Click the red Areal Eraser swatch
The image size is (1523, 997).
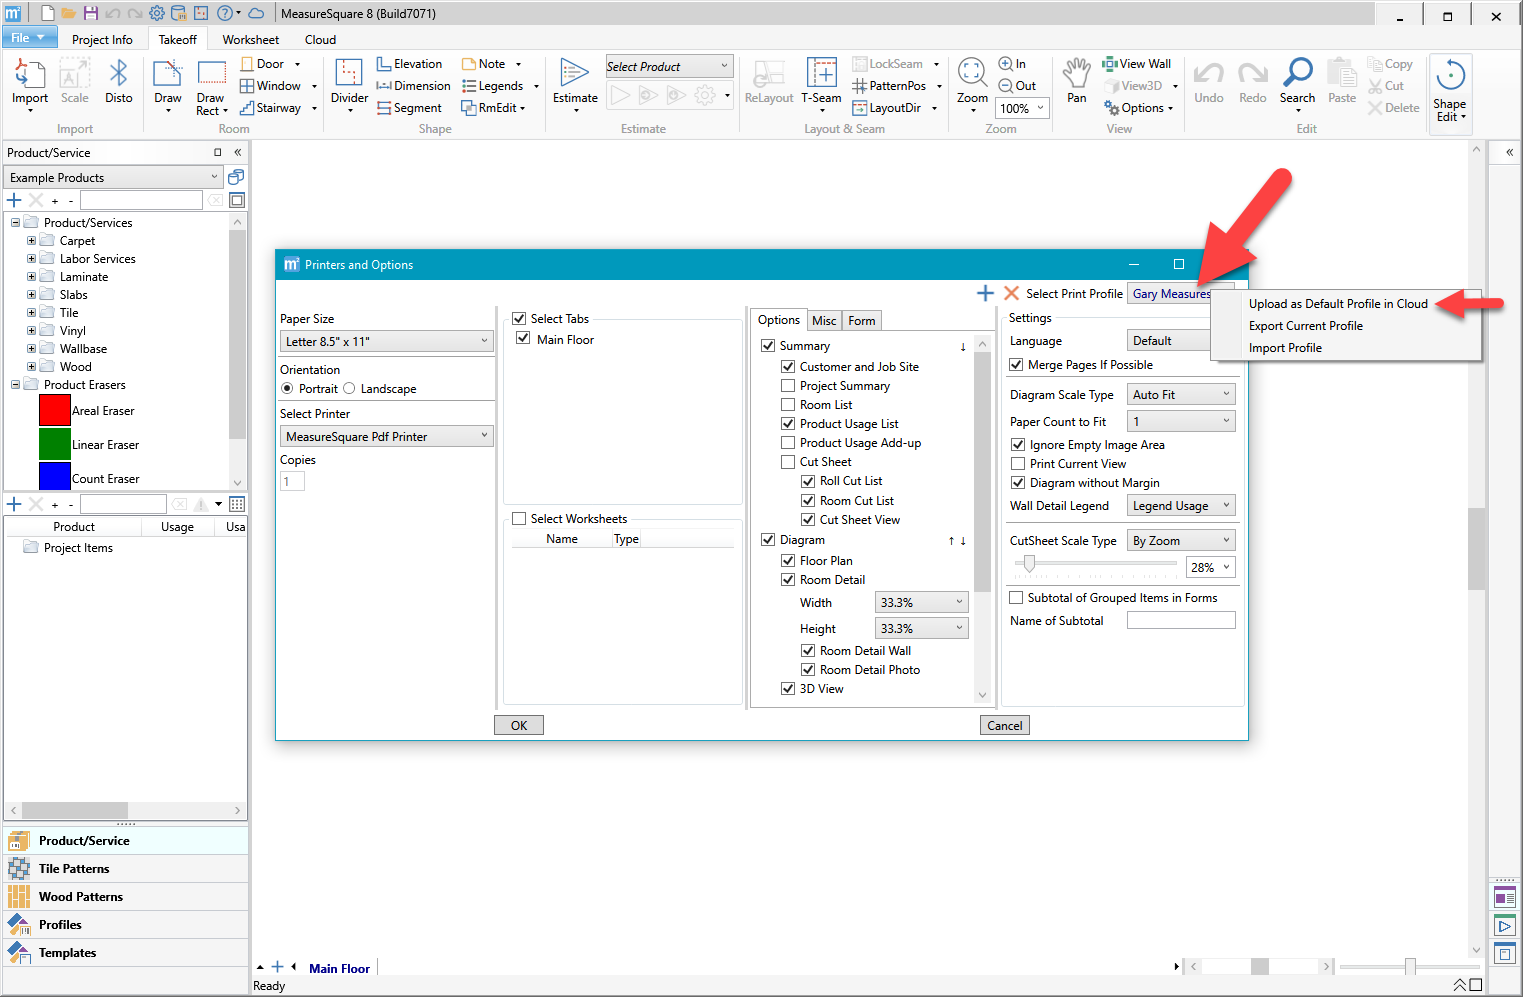click(54, 411)
